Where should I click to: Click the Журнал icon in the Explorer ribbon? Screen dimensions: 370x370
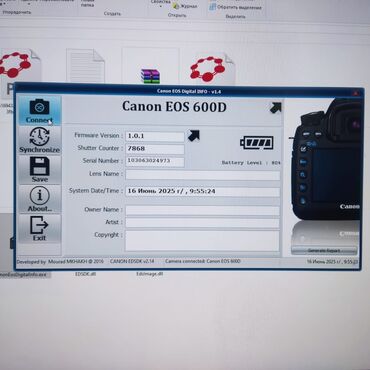[185, 6]
